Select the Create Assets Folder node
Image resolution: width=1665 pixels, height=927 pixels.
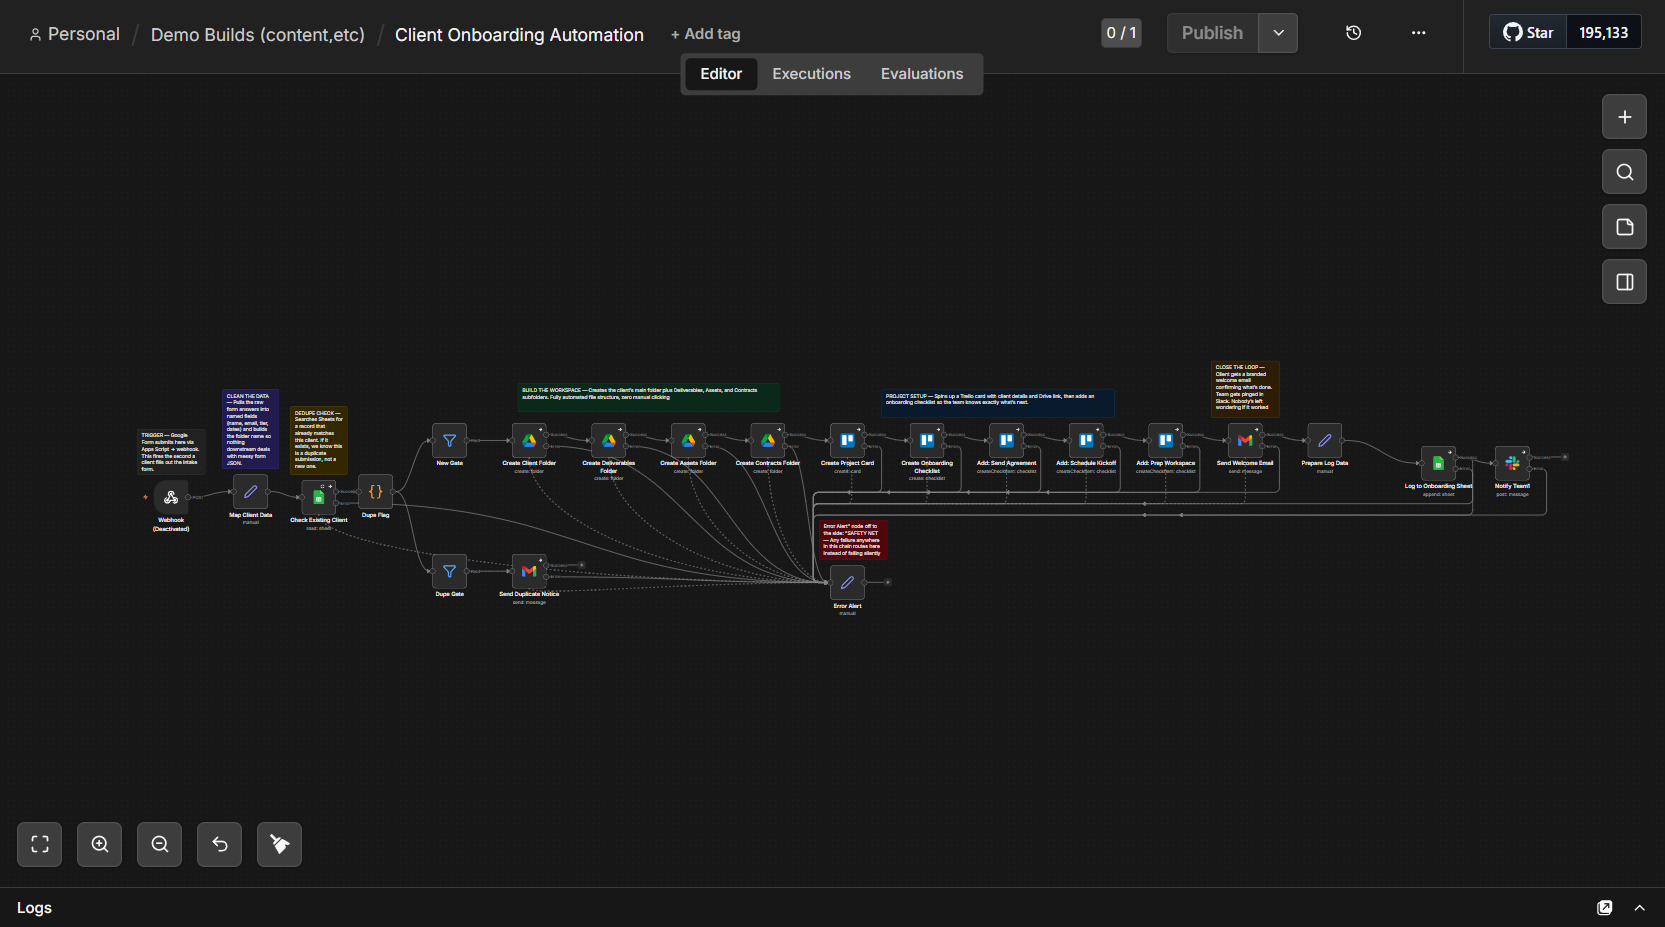coord(688,440)
